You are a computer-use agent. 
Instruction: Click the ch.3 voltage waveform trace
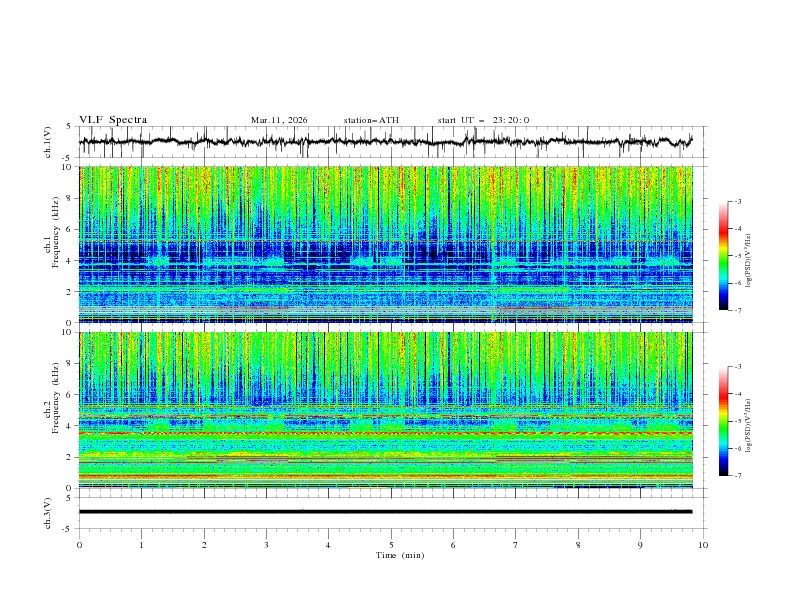pyautogui.click(x=385, y=512)
